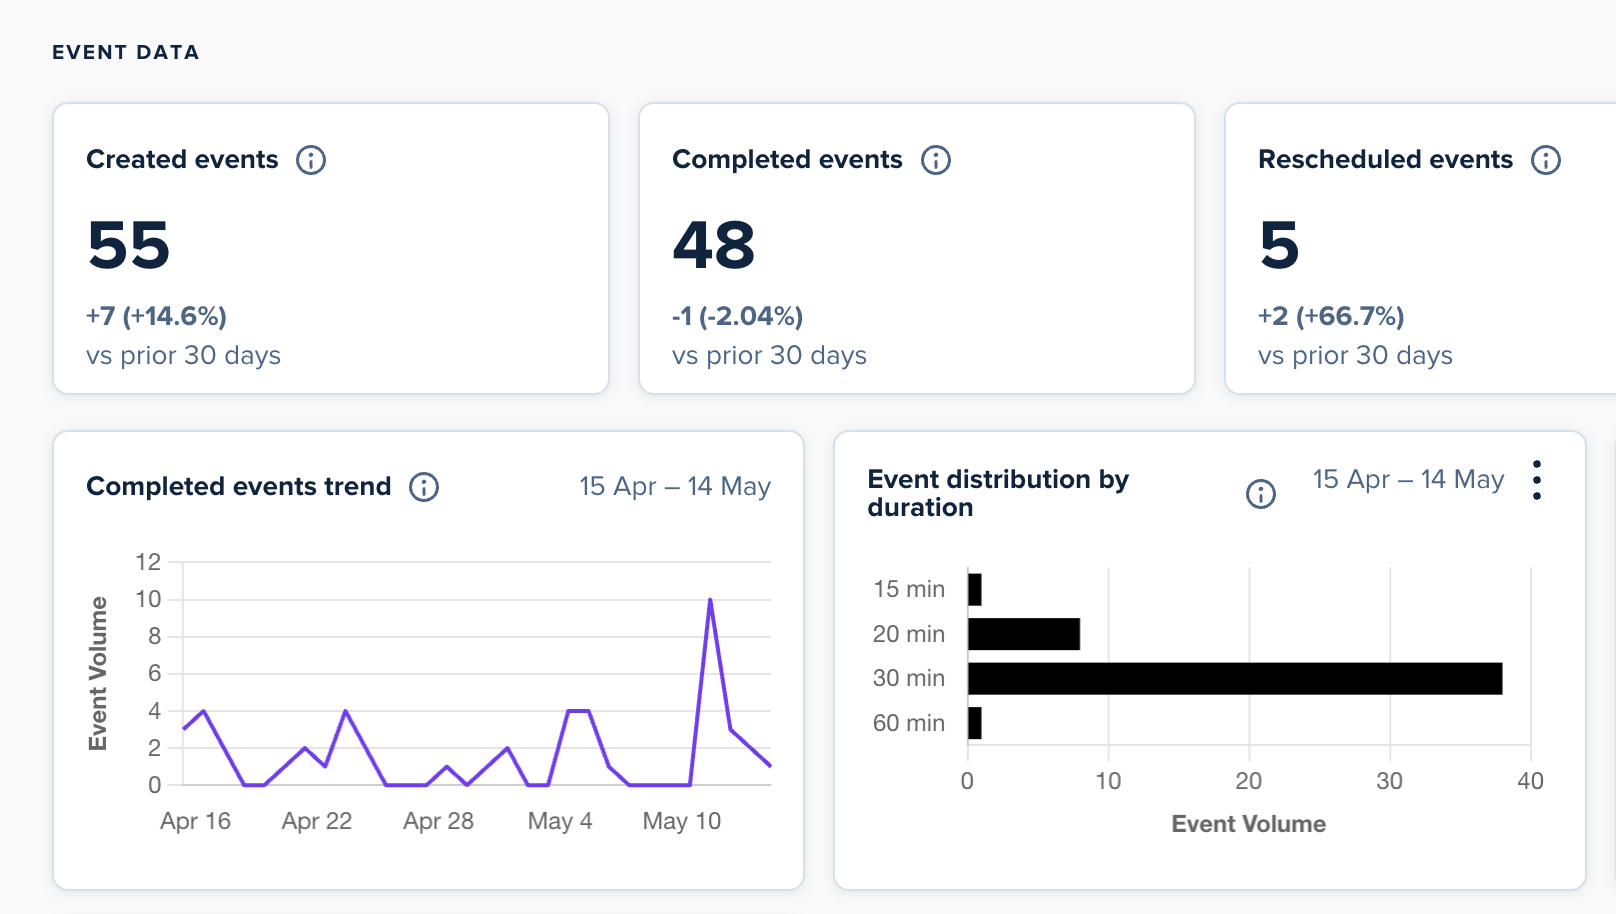Click the 60 min bar in duration chart
This screenshot has height=914, width=1616.
tap(975, 723)
